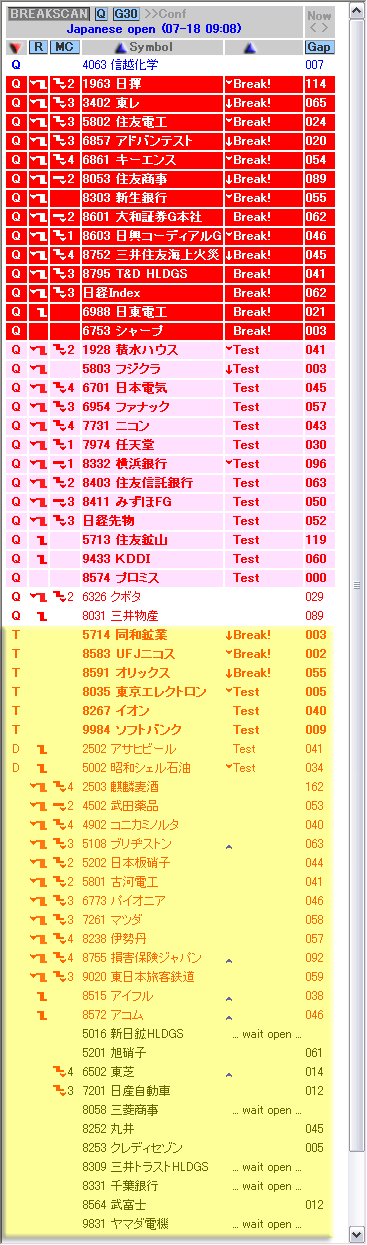Viewport: 367px width, 1245px height.
Task: Click blue triangle header of status column
Action: click(x=250, y=47)
